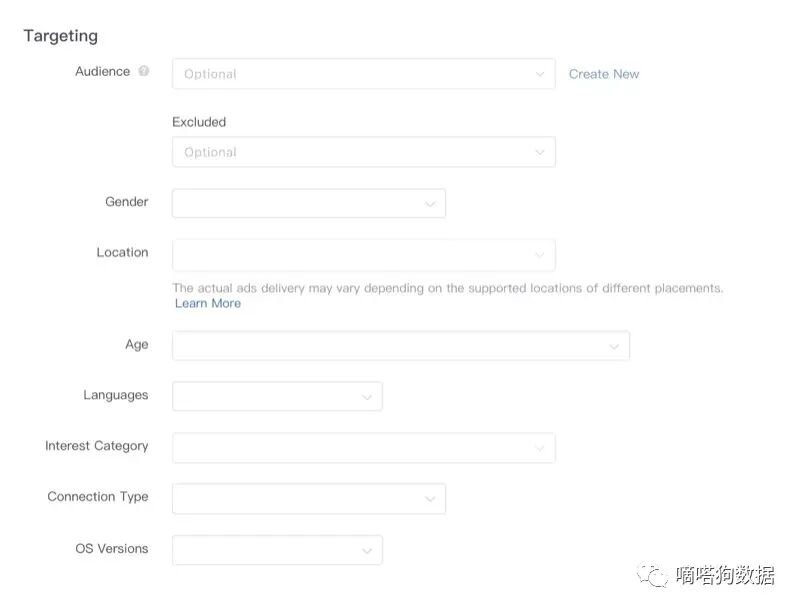800x610 pixels.
Task: Click the chevron in Excluded dropdown
Action: click(x=539, y=152)
